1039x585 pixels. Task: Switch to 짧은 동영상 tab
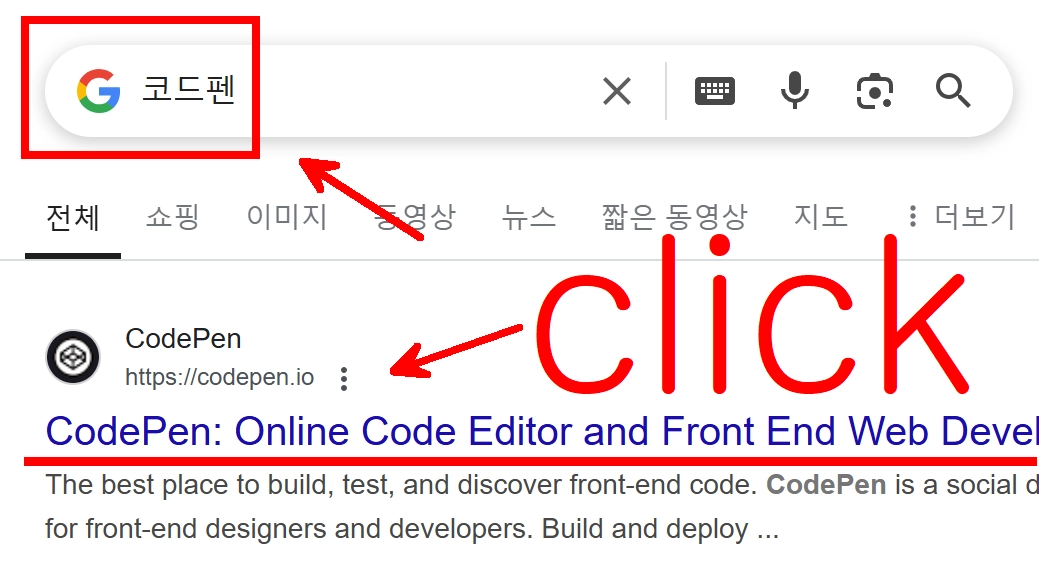675,217
